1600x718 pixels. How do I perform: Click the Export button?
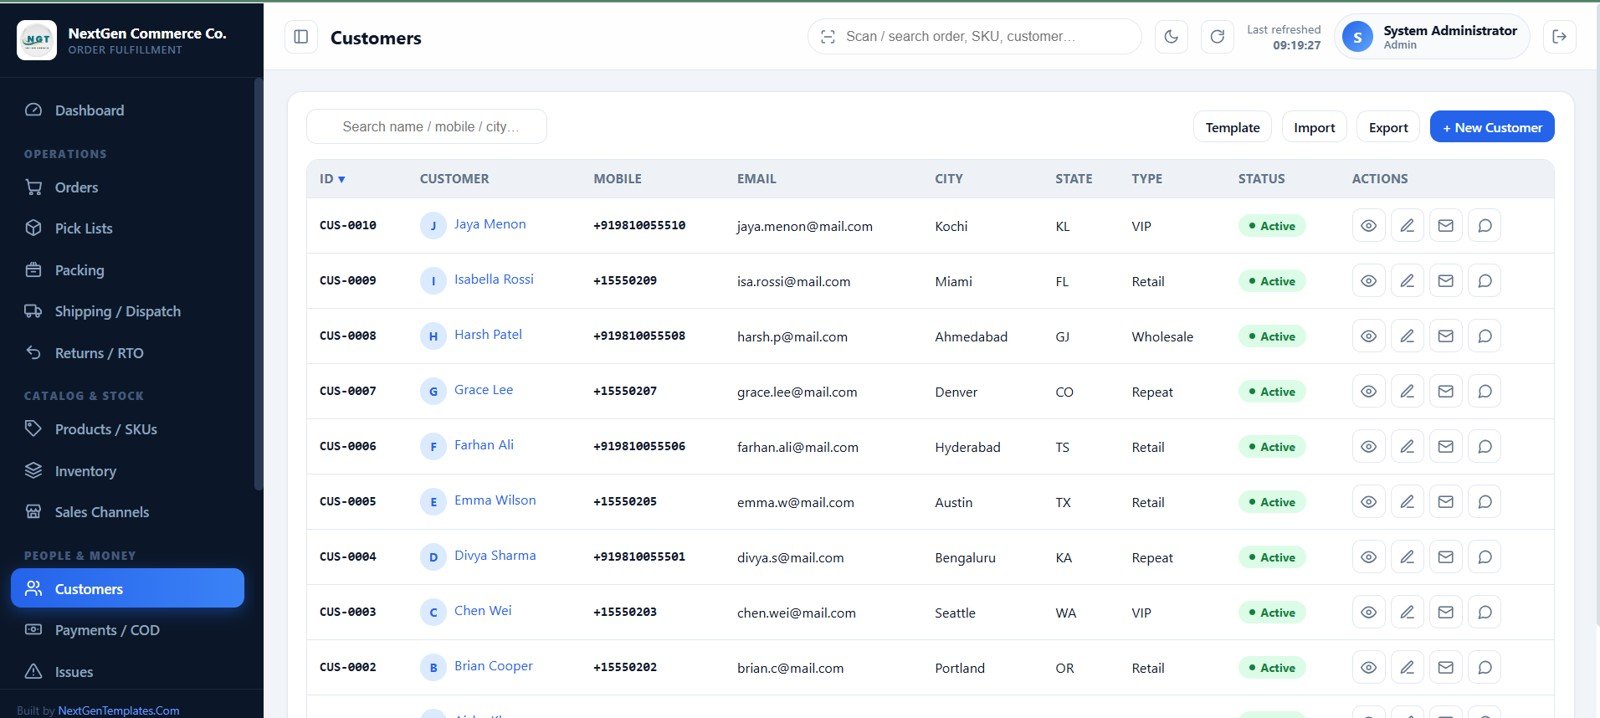1388,127
